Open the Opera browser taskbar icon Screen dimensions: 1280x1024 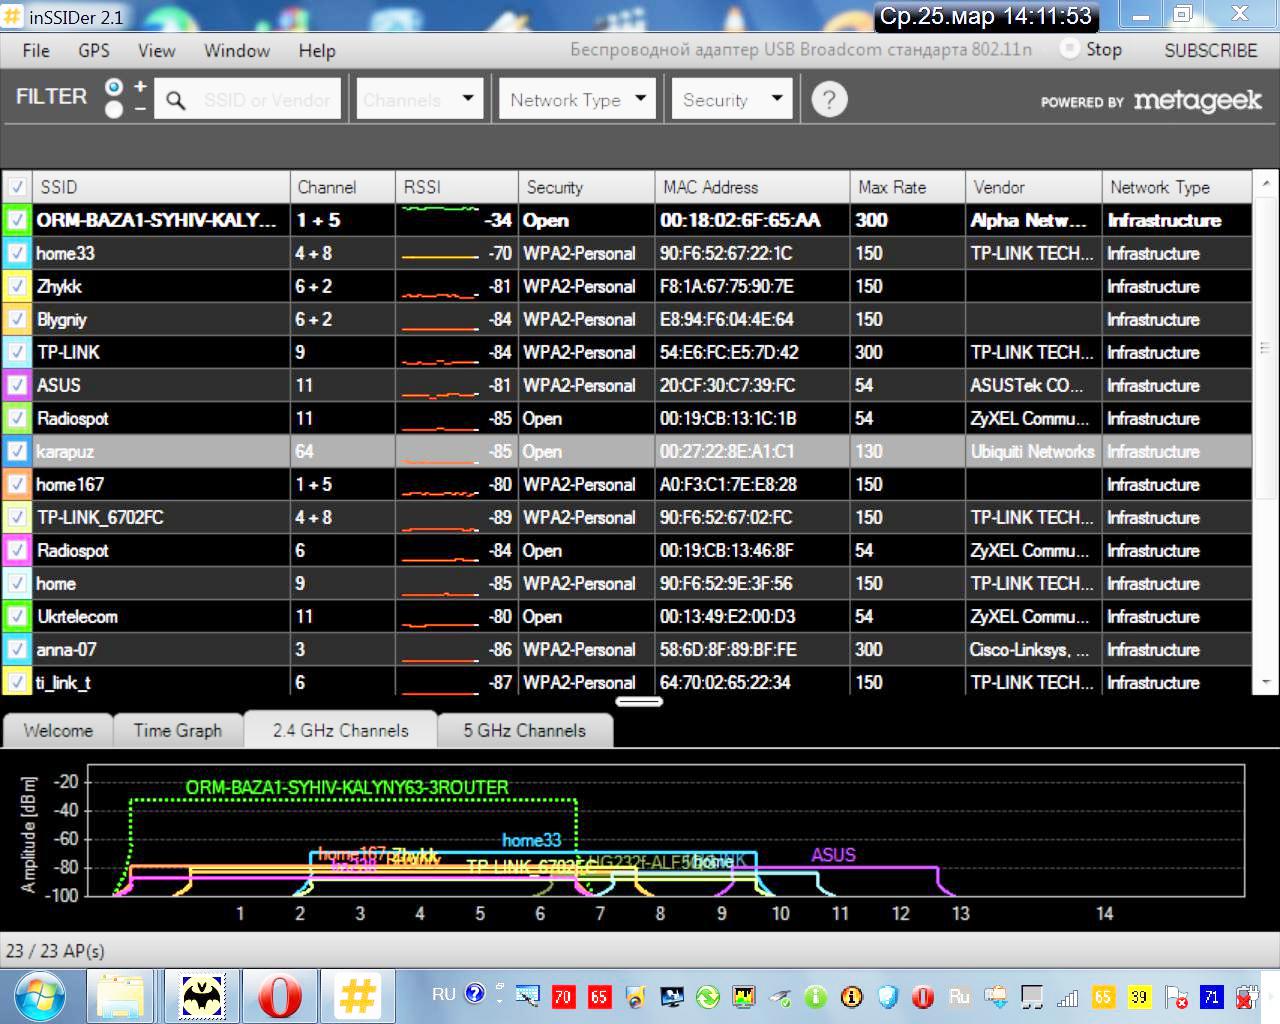click(280, 996)
